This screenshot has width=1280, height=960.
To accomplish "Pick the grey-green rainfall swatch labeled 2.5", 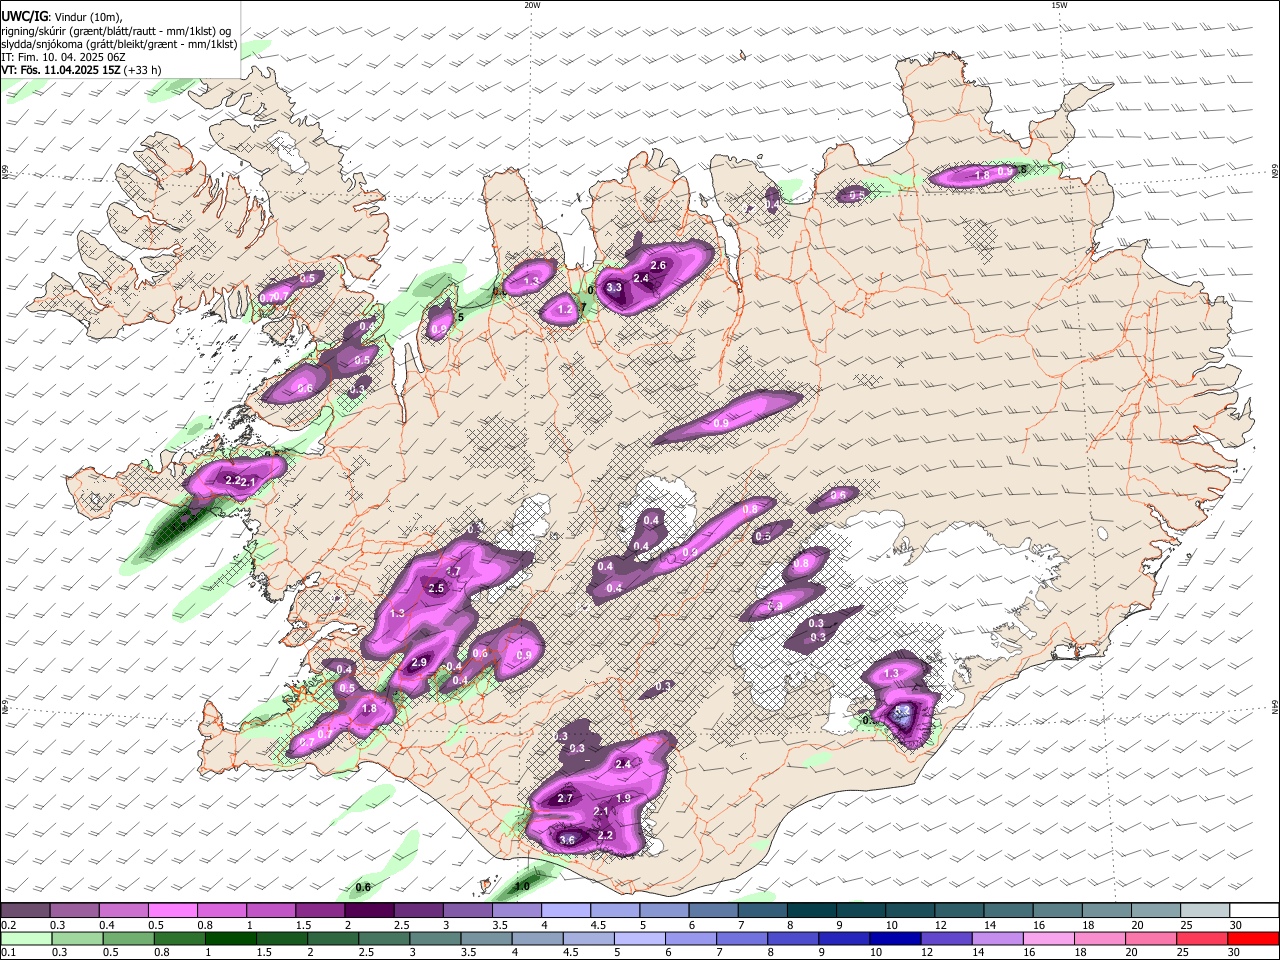I will pos(383,938).
